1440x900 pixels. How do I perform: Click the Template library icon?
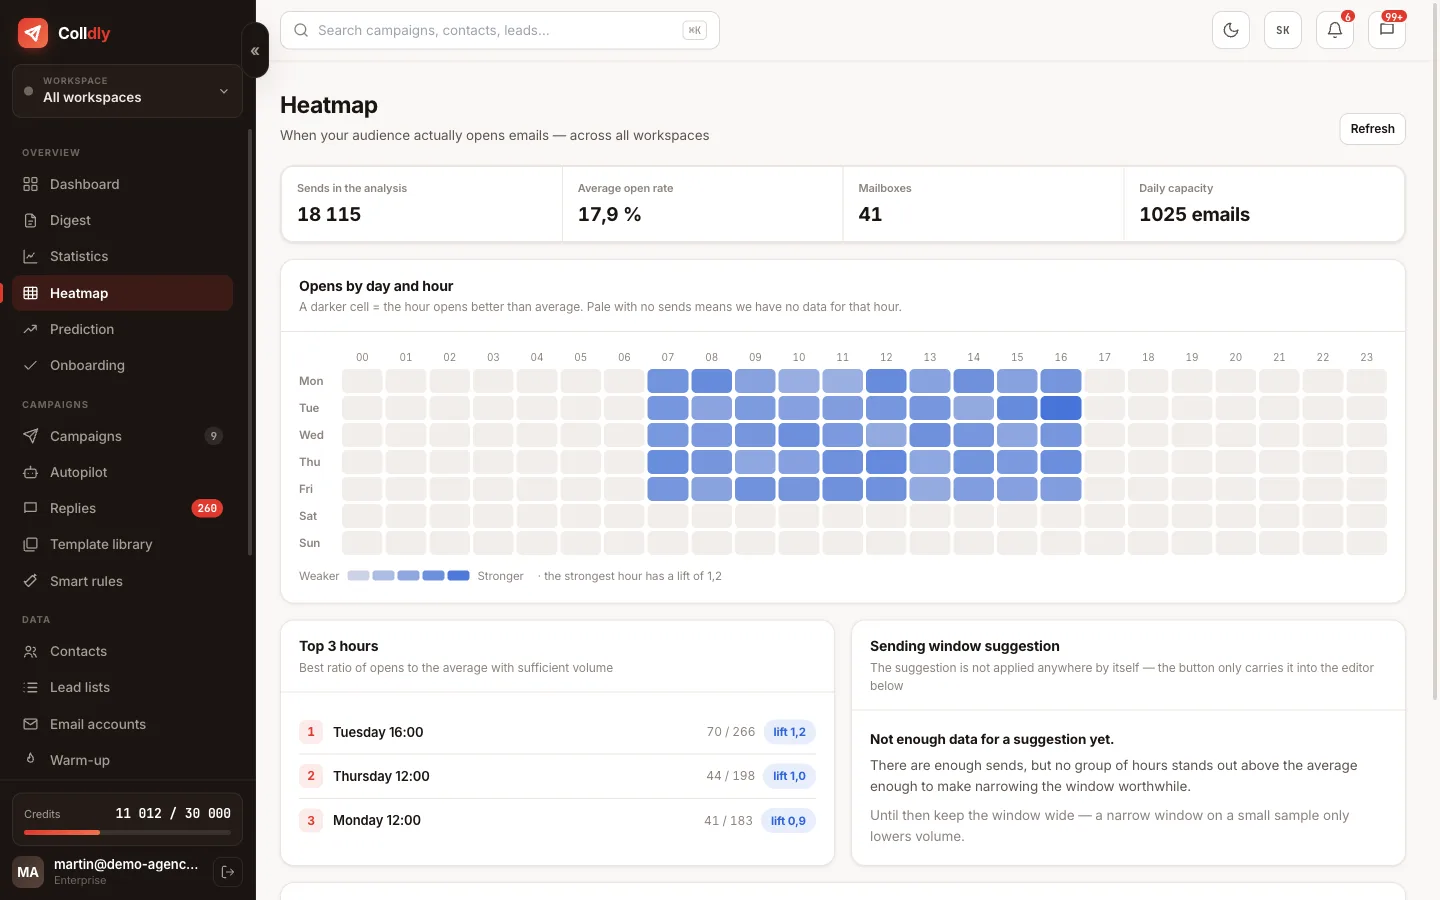click(x=31, y=544)
